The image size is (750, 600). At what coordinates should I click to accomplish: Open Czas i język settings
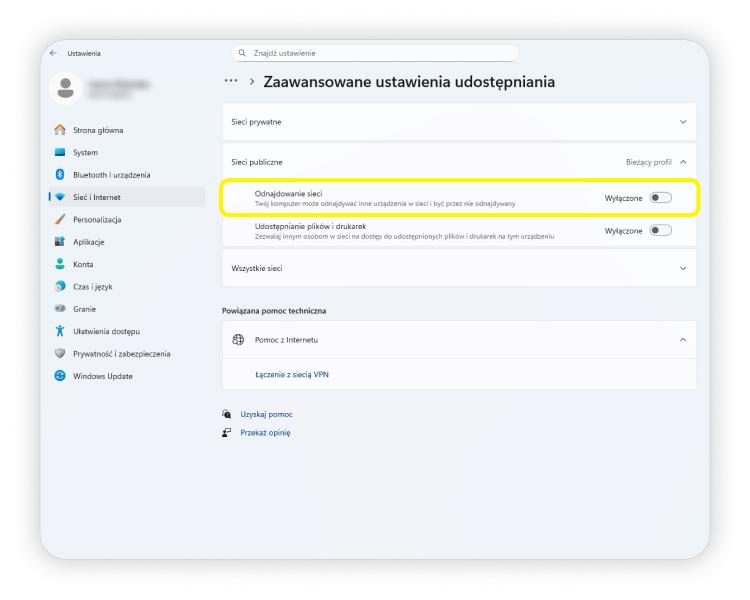[x=127, y=287]
